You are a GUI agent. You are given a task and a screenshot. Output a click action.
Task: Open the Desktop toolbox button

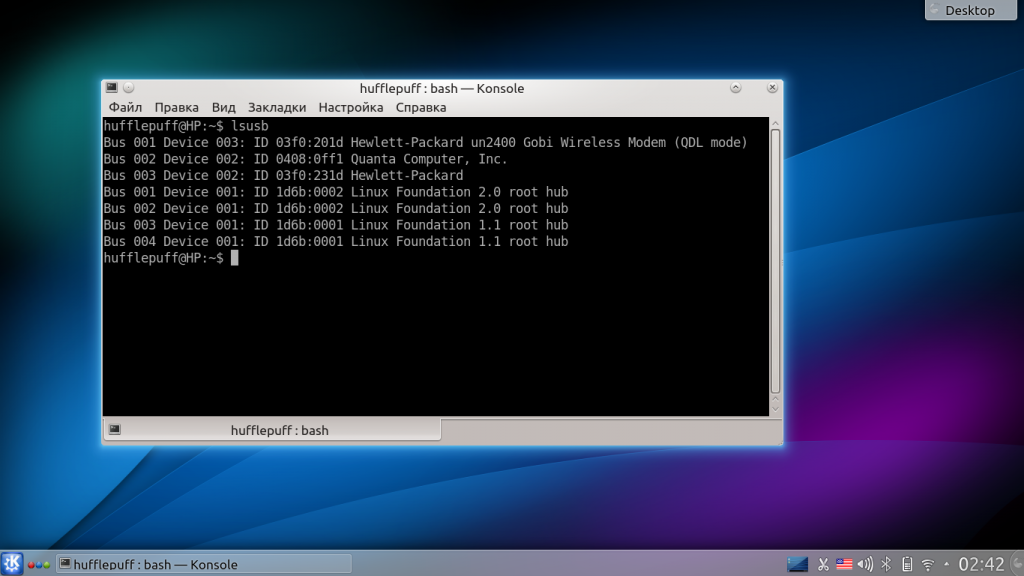click(970, 10)
